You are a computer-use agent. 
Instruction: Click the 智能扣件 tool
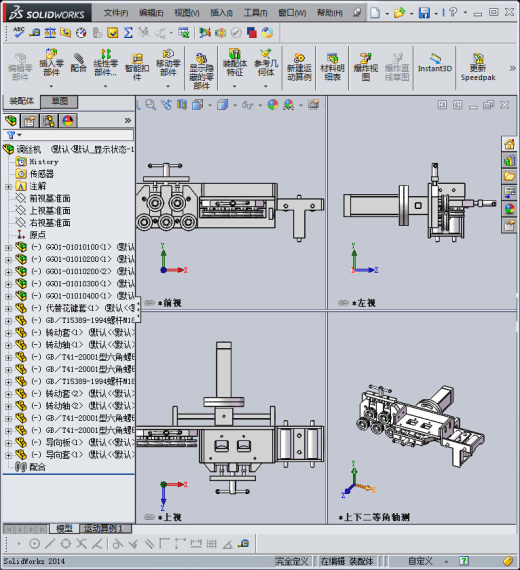coord(137,67)
